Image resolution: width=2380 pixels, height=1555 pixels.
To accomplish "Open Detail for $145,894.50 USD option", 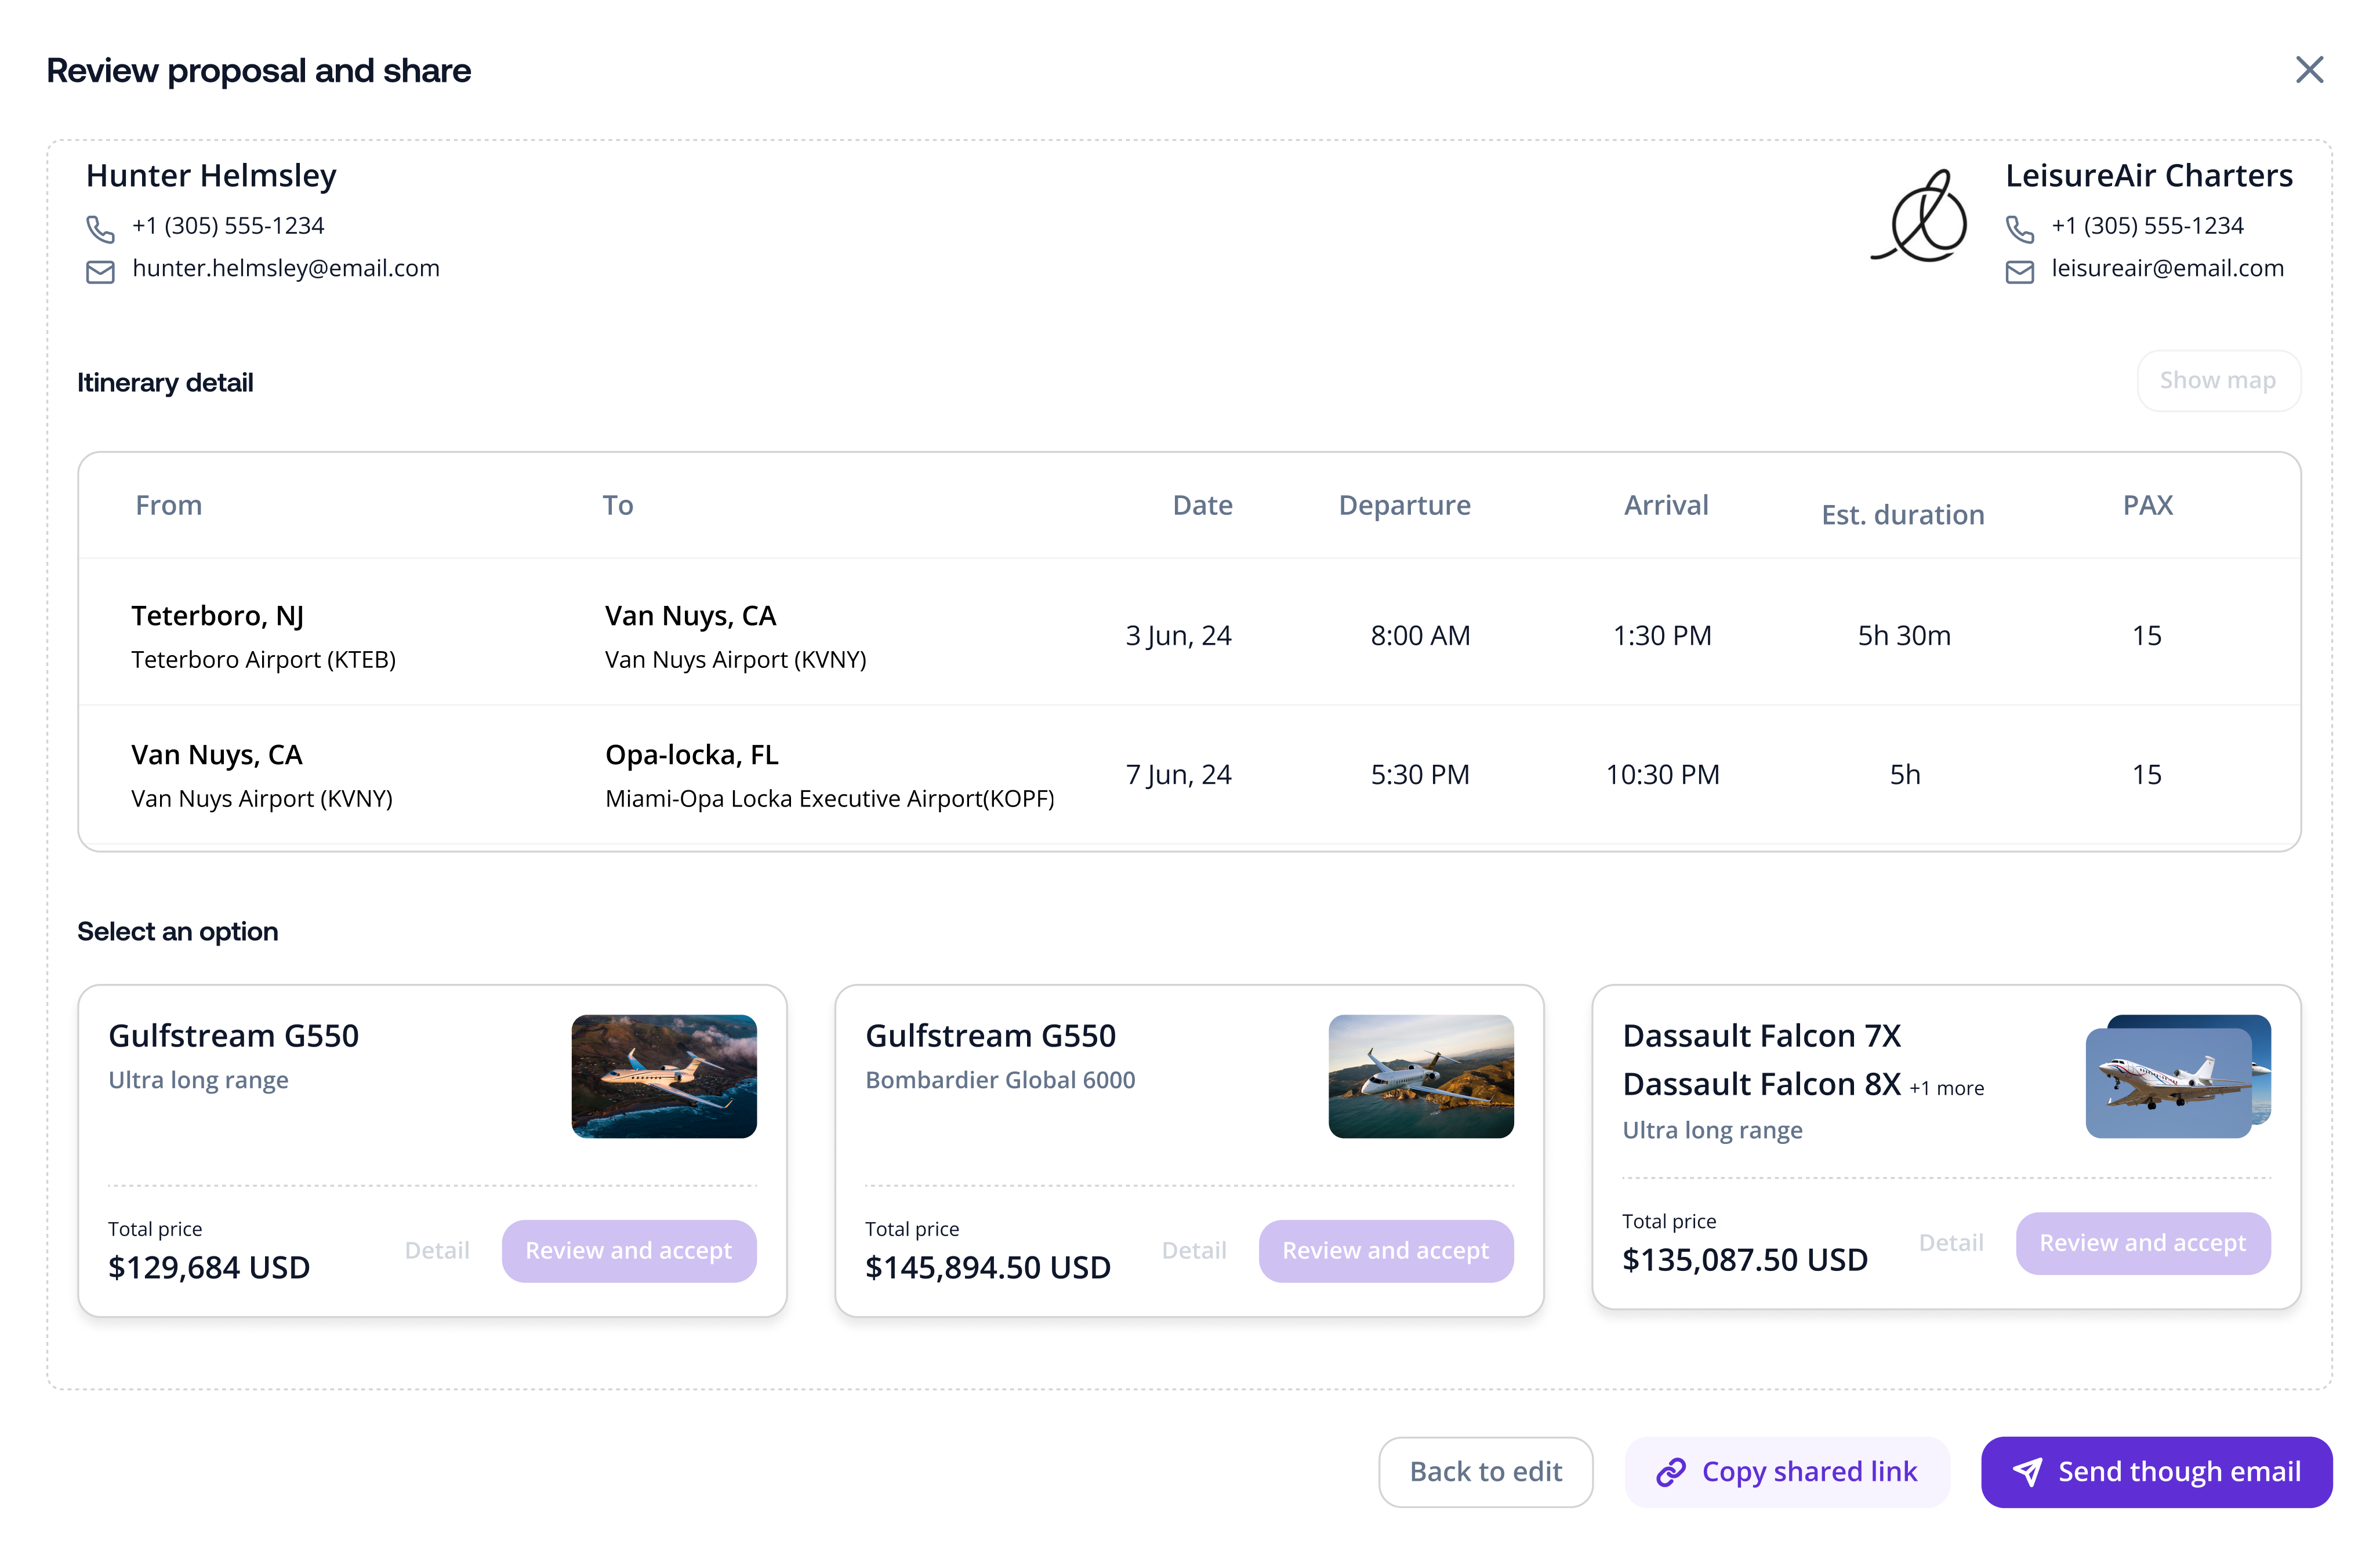I will pyautogui.click(x=1194, y=1251).
